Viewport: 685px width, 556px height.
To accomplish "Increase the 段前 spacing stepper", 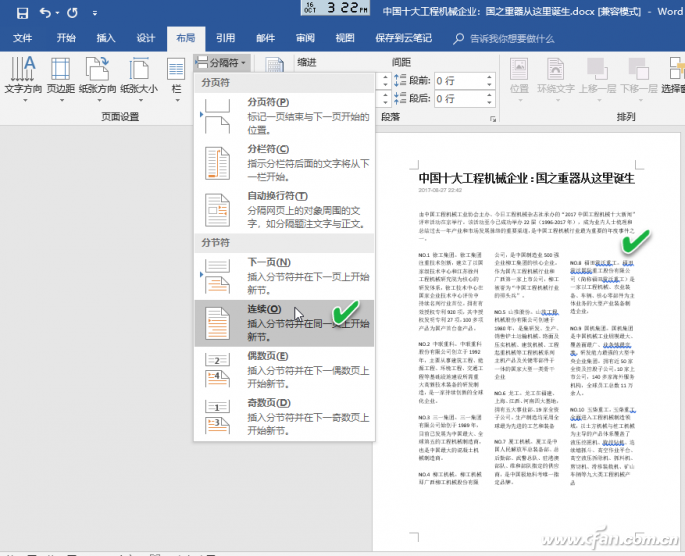I will point(489,77).
